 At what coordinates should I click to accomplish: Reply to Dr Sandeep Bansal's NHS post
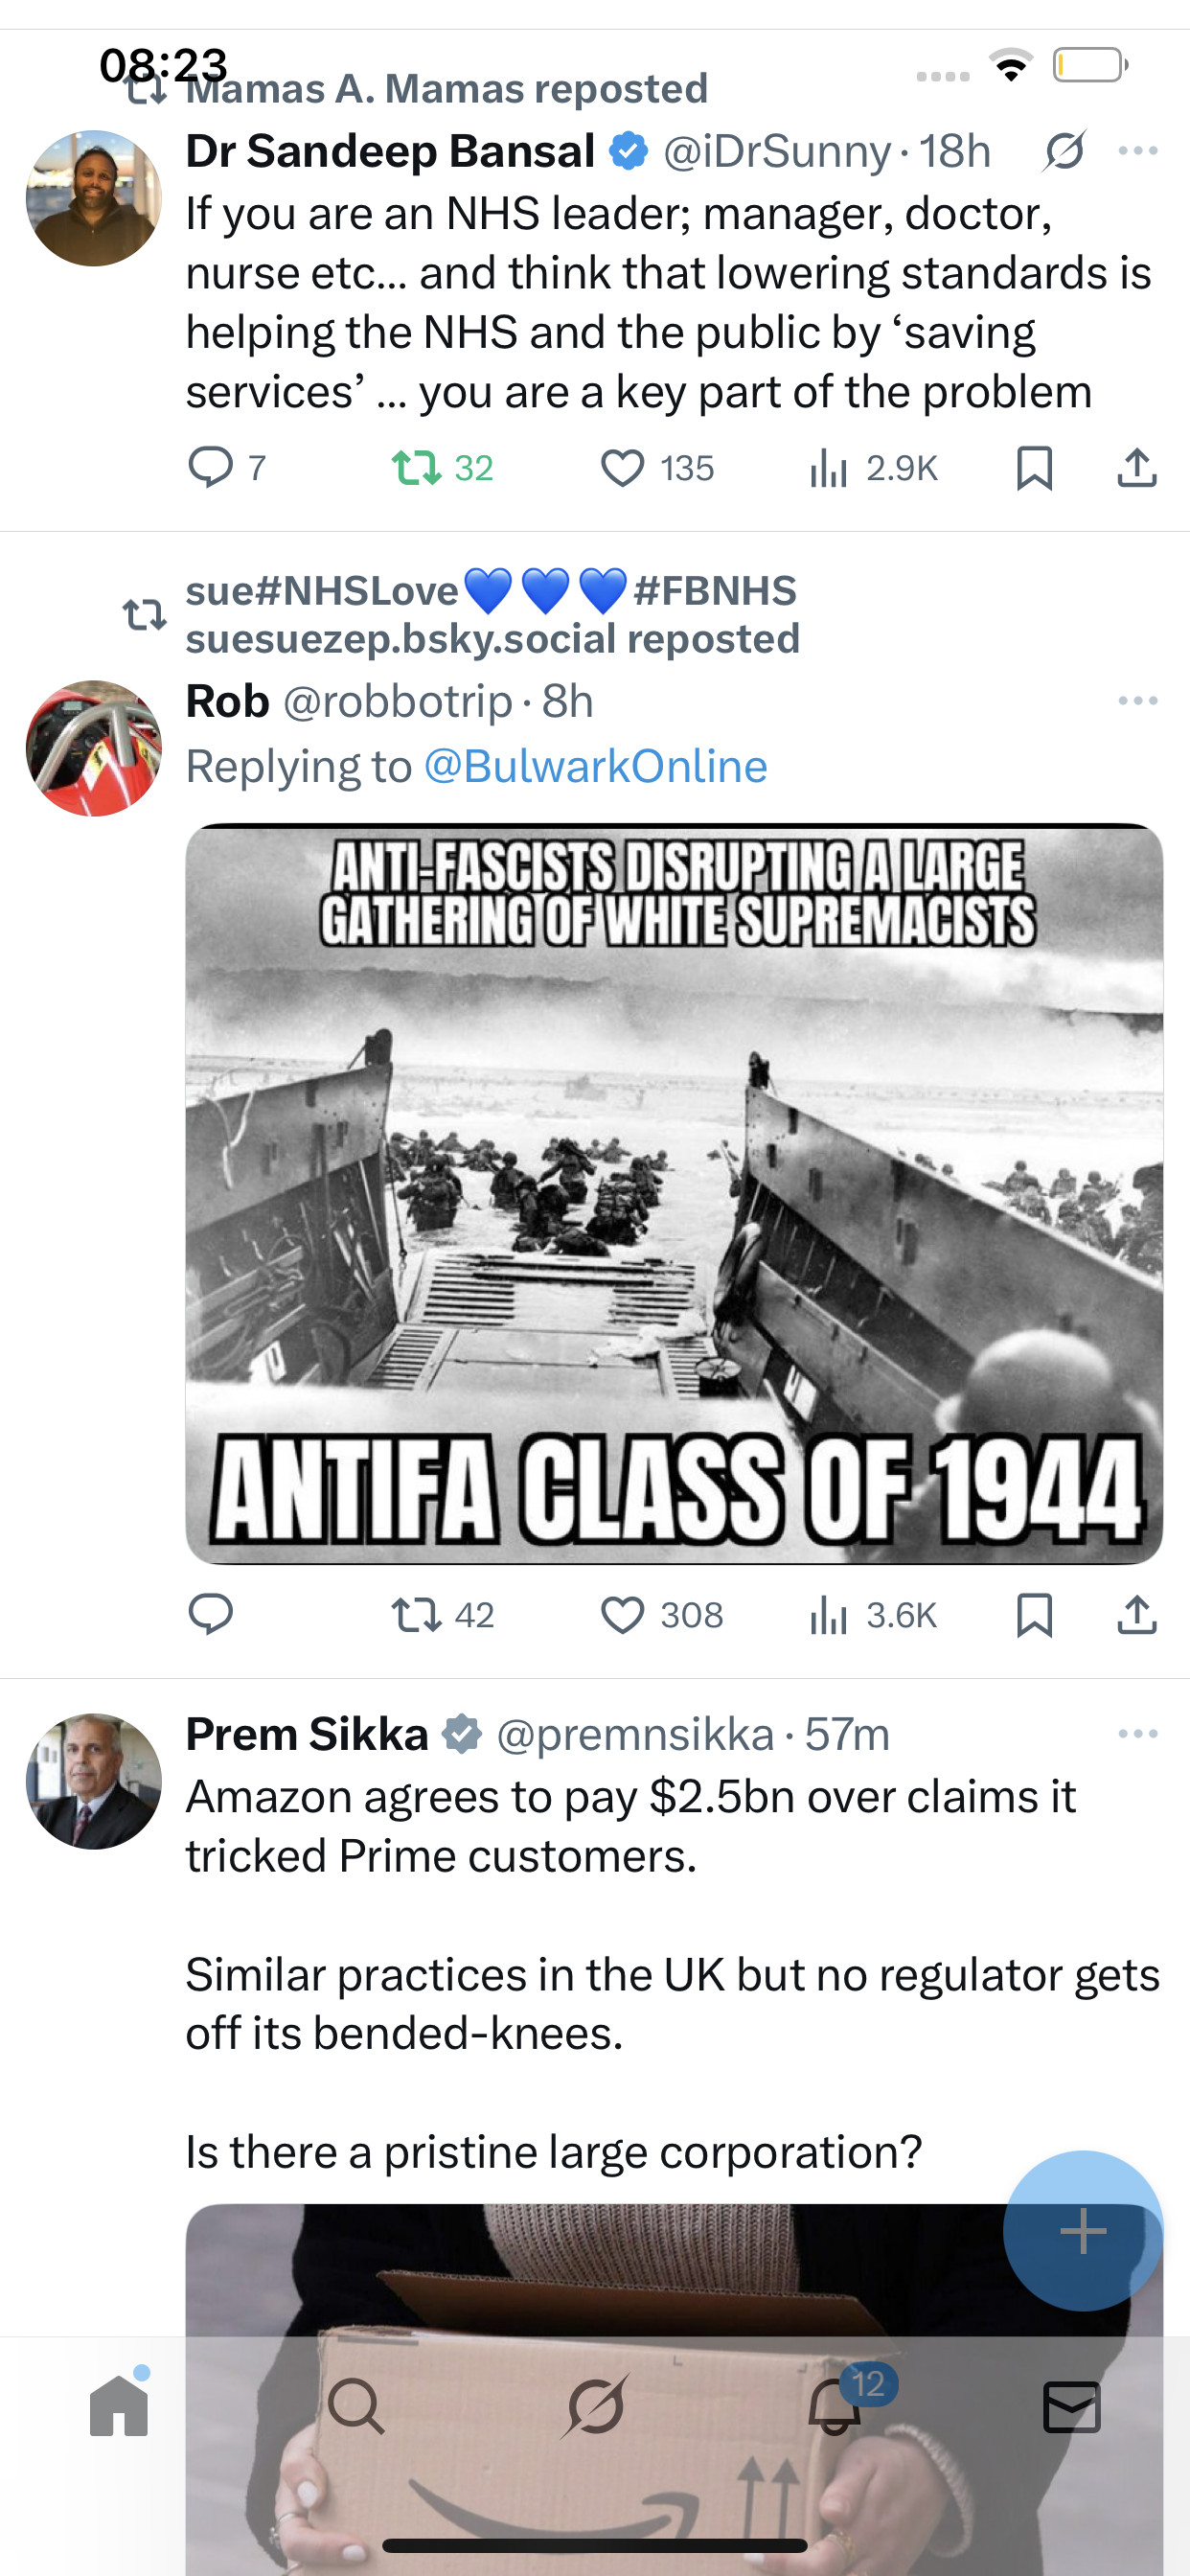click(211, 467)
